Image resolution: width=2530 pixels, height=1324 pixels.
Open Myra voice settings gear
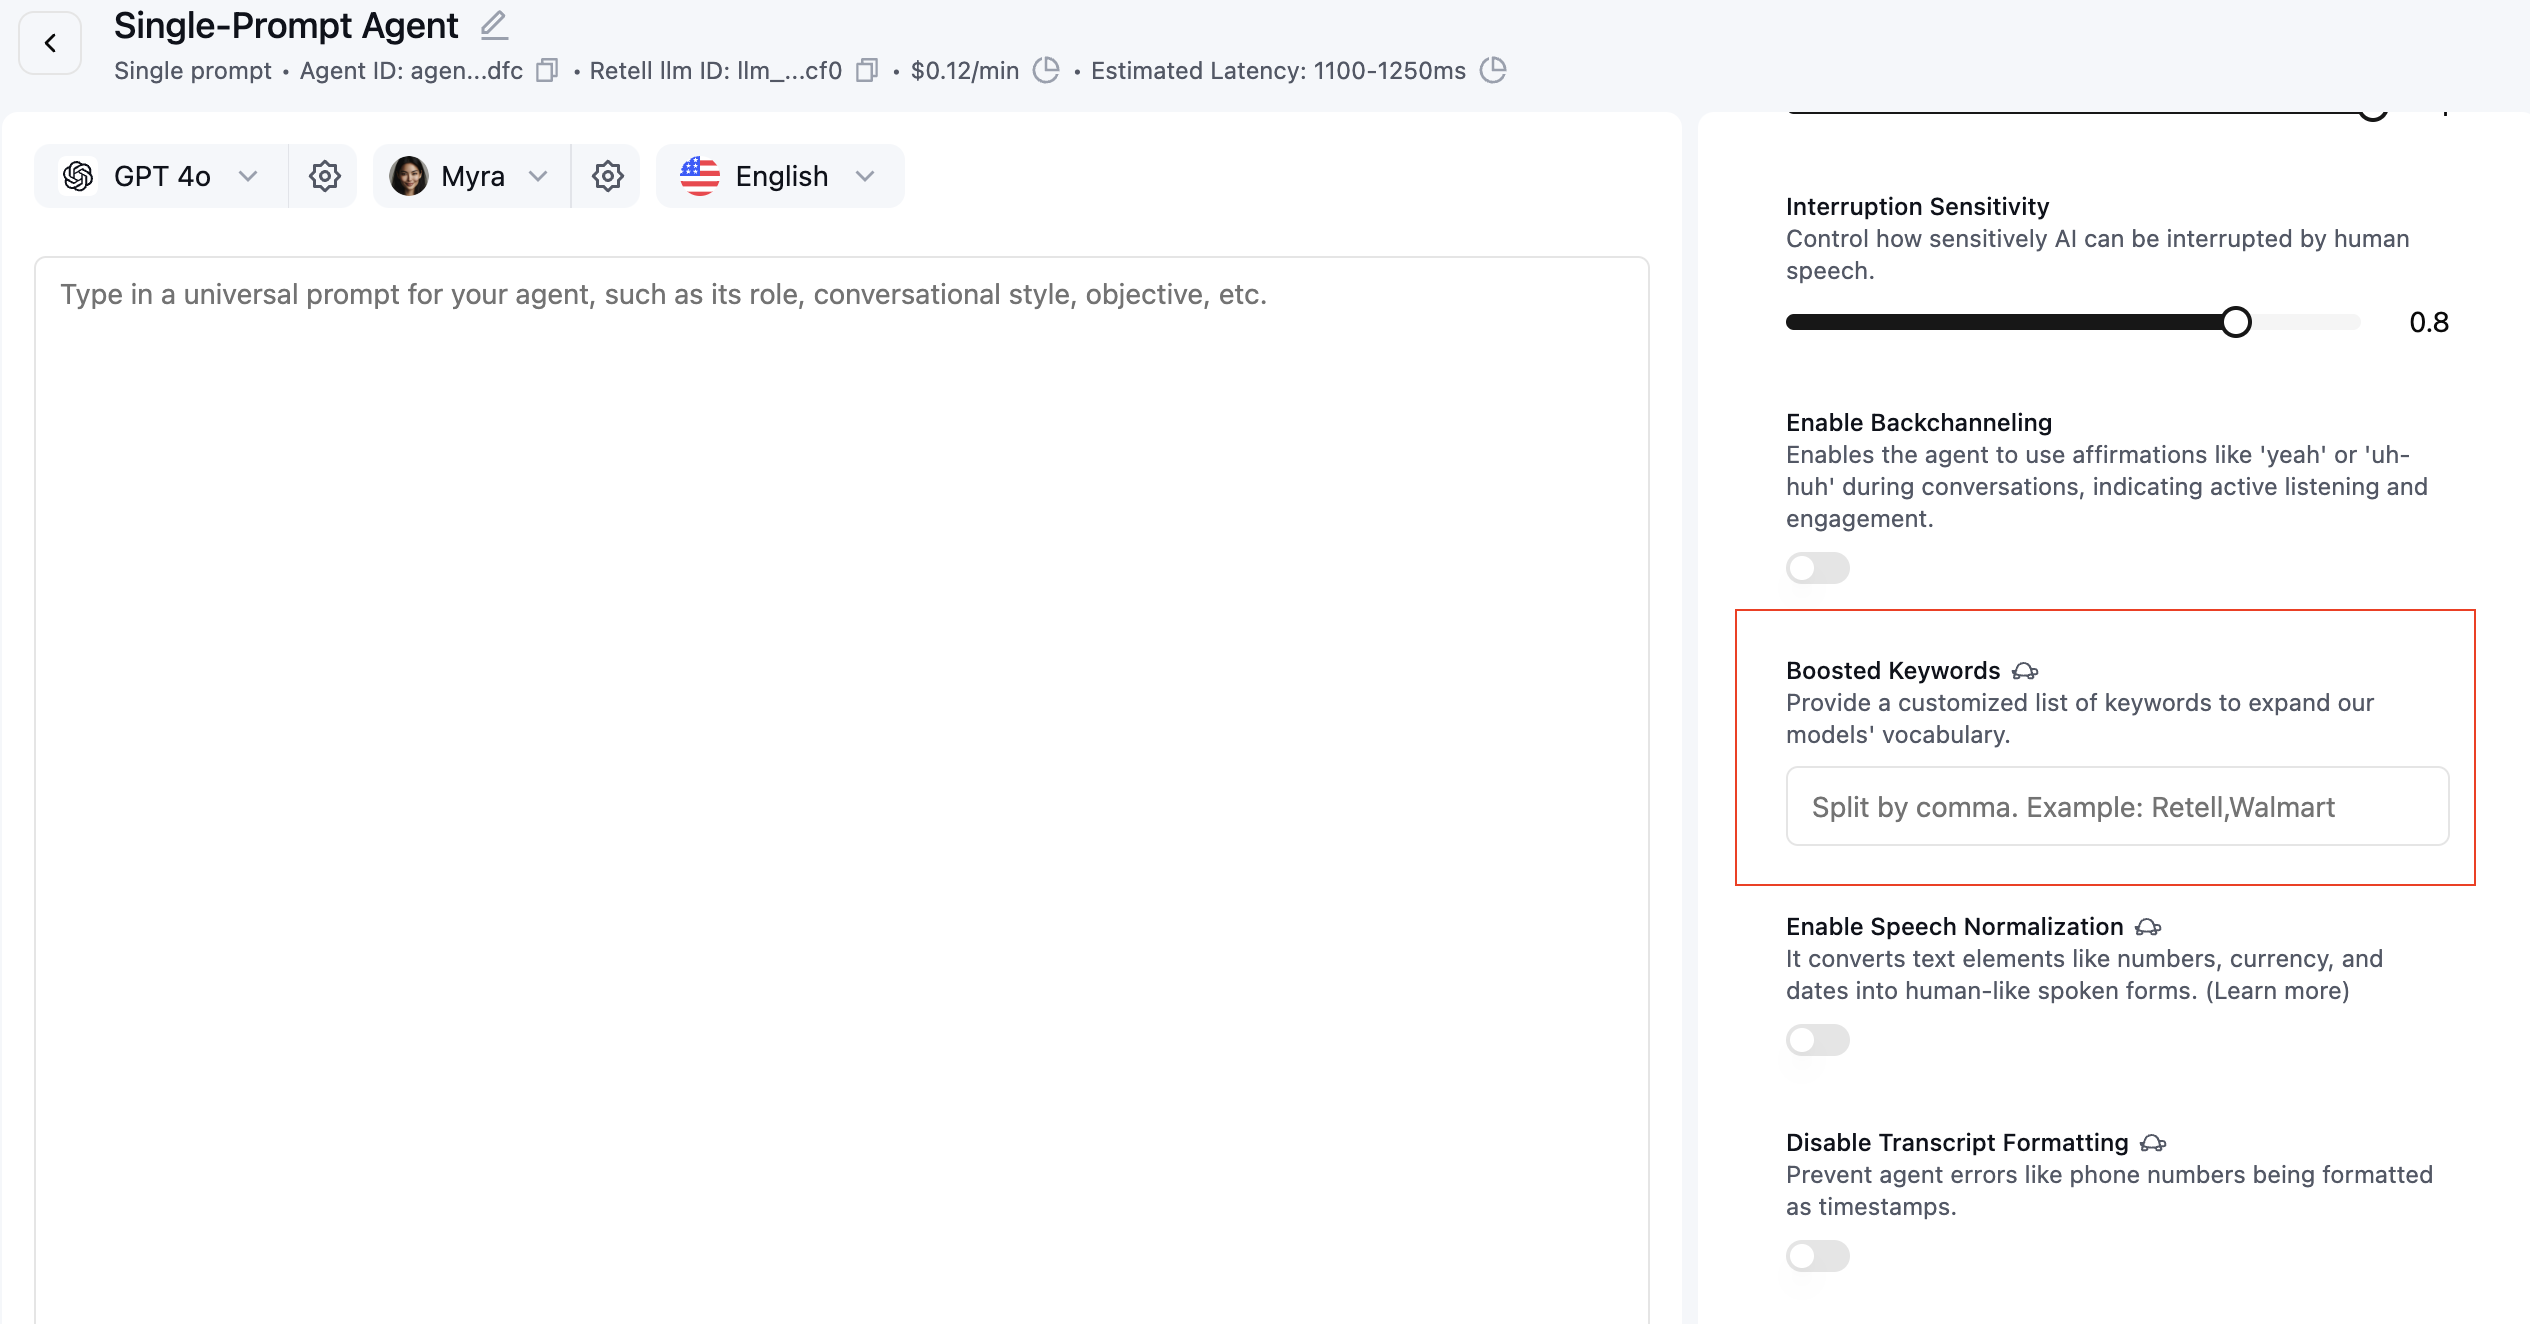(607, 176)
